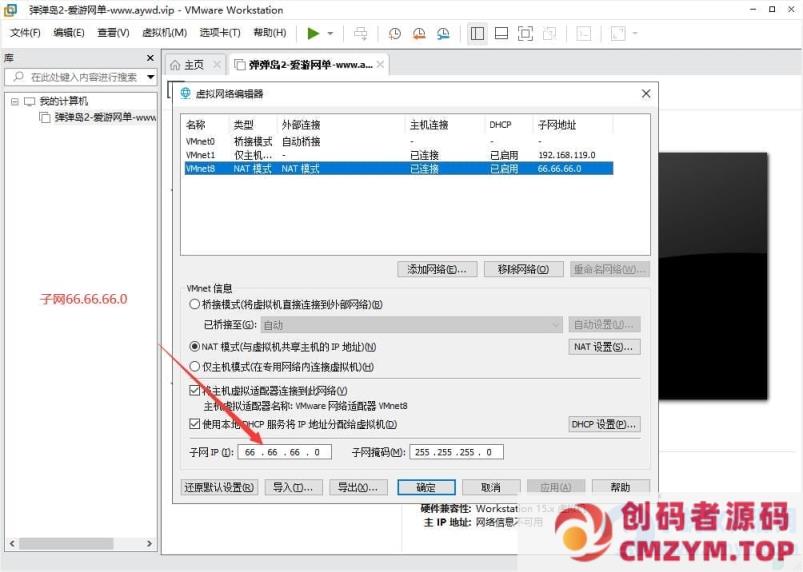
Task: Click the VMware window title bar icon
Action: point(10,10)
